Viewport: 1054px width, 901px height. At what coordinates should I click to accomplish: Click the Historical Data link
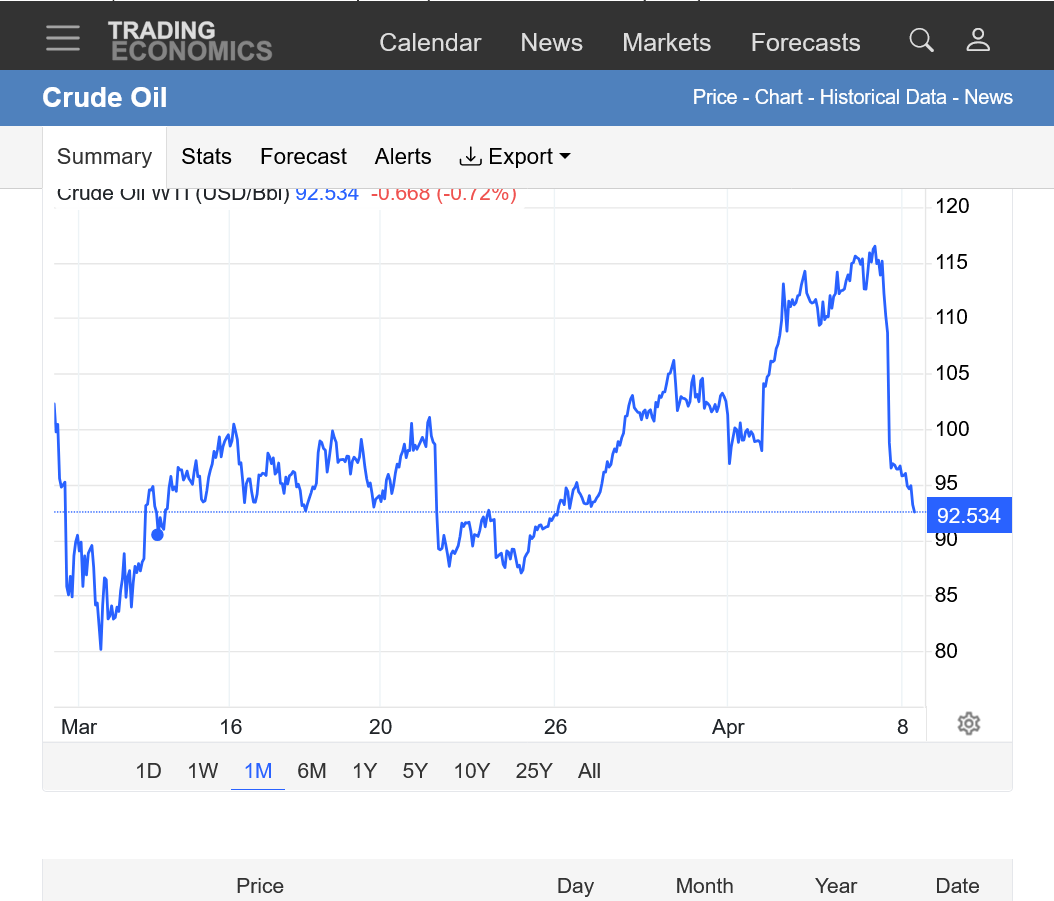tap(883, 97)
